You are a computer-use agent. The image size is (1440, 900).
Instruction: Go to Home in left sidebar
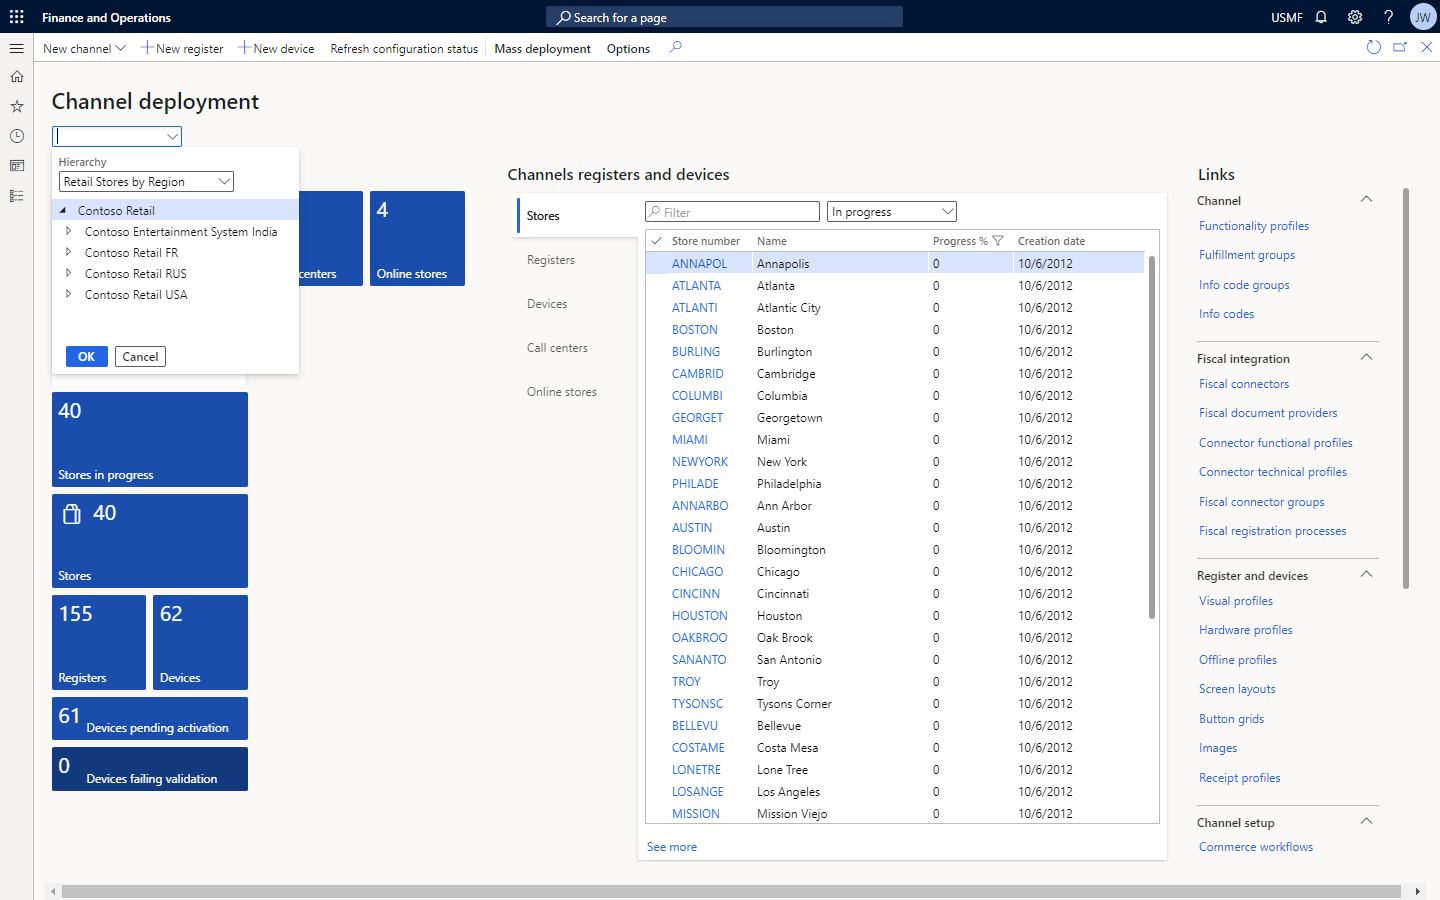point(17,77)
